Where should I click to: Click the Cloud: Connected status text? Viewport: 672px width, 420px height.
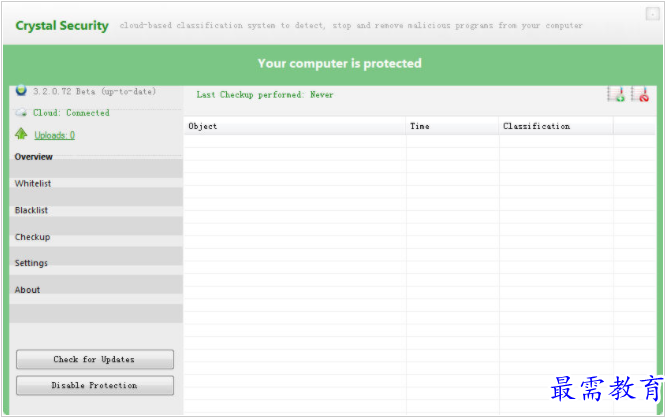pyautogui.click(x=71, y=113)
